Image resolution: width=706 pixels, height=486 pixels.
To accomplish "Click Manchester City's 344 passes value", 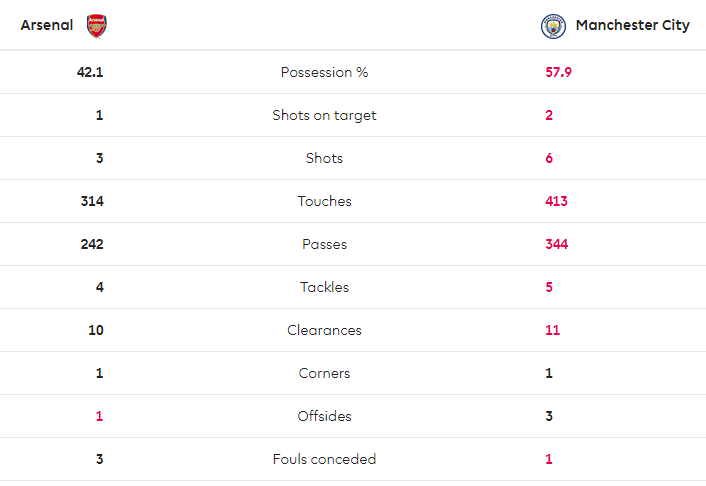I will pos(556,245).
